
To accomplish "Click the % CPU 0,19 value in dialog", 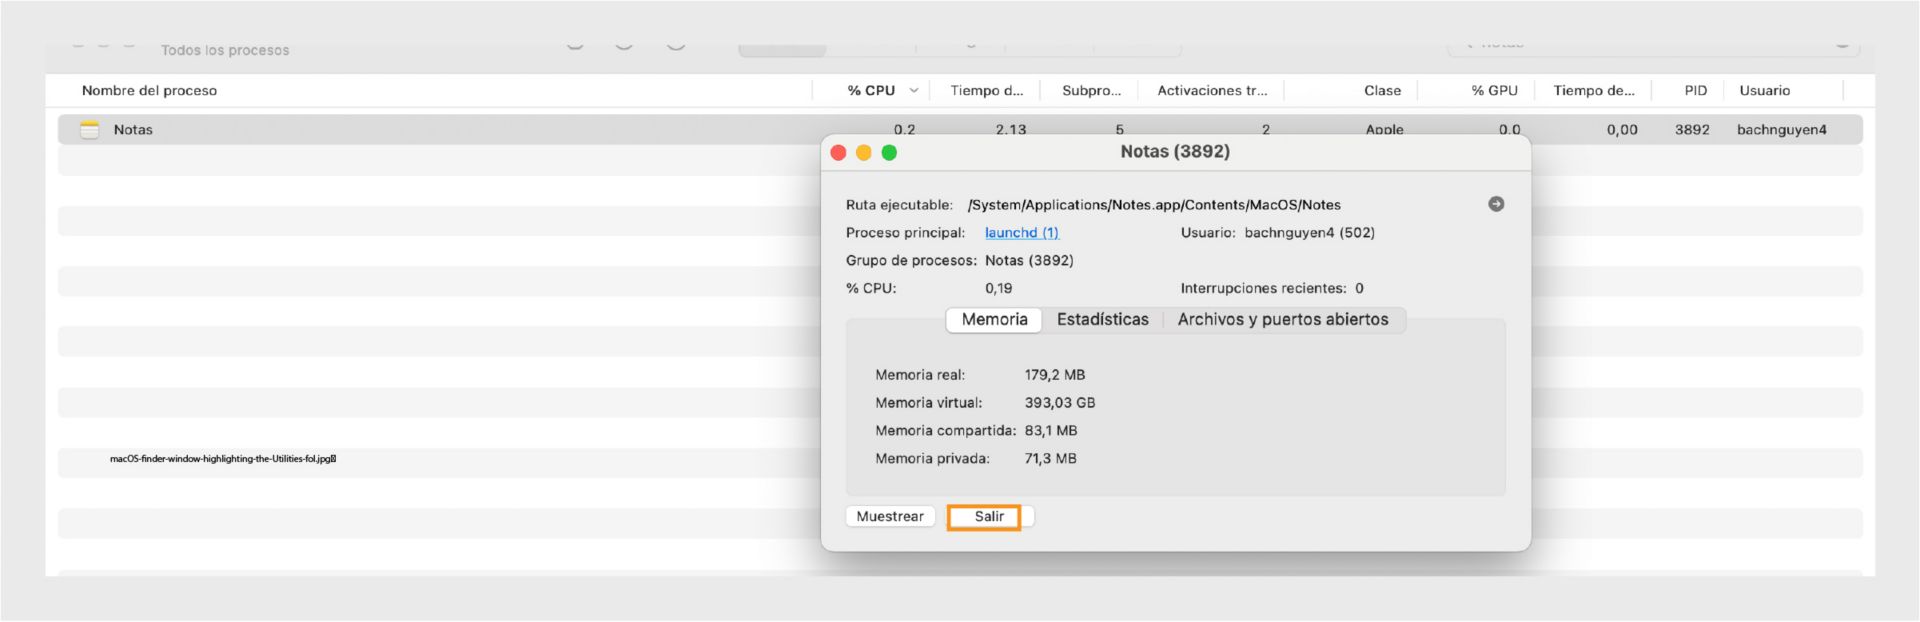I will click(x=998, y=289).
